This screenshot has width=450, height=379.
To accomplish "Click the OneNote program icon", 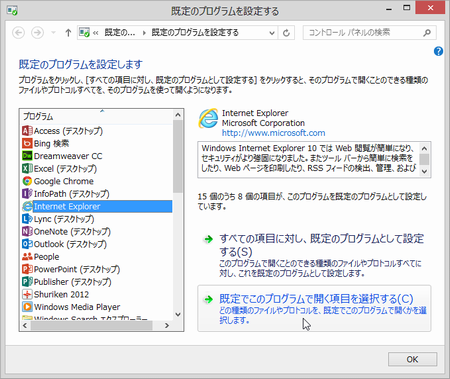I will pos(27,231).
